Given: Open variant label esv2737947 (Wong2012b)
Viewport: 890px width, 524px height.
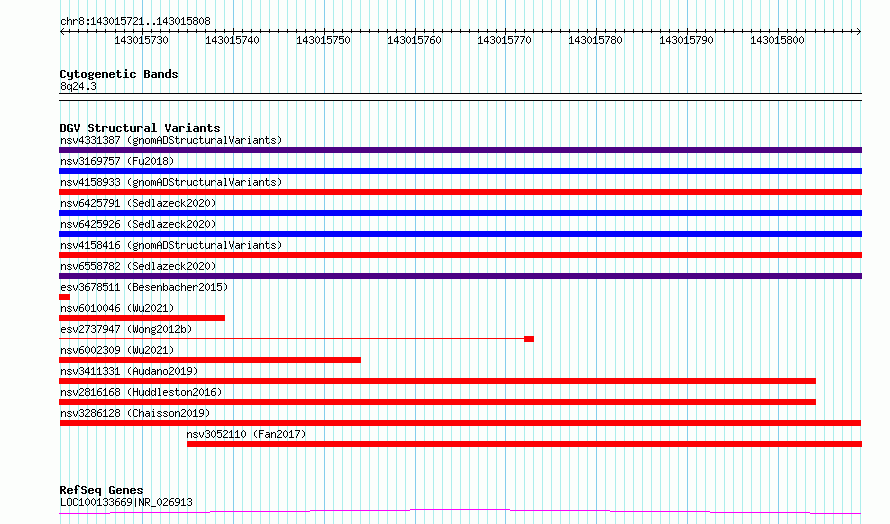Looking at the screenshot, I should click(x=126, y=329).
